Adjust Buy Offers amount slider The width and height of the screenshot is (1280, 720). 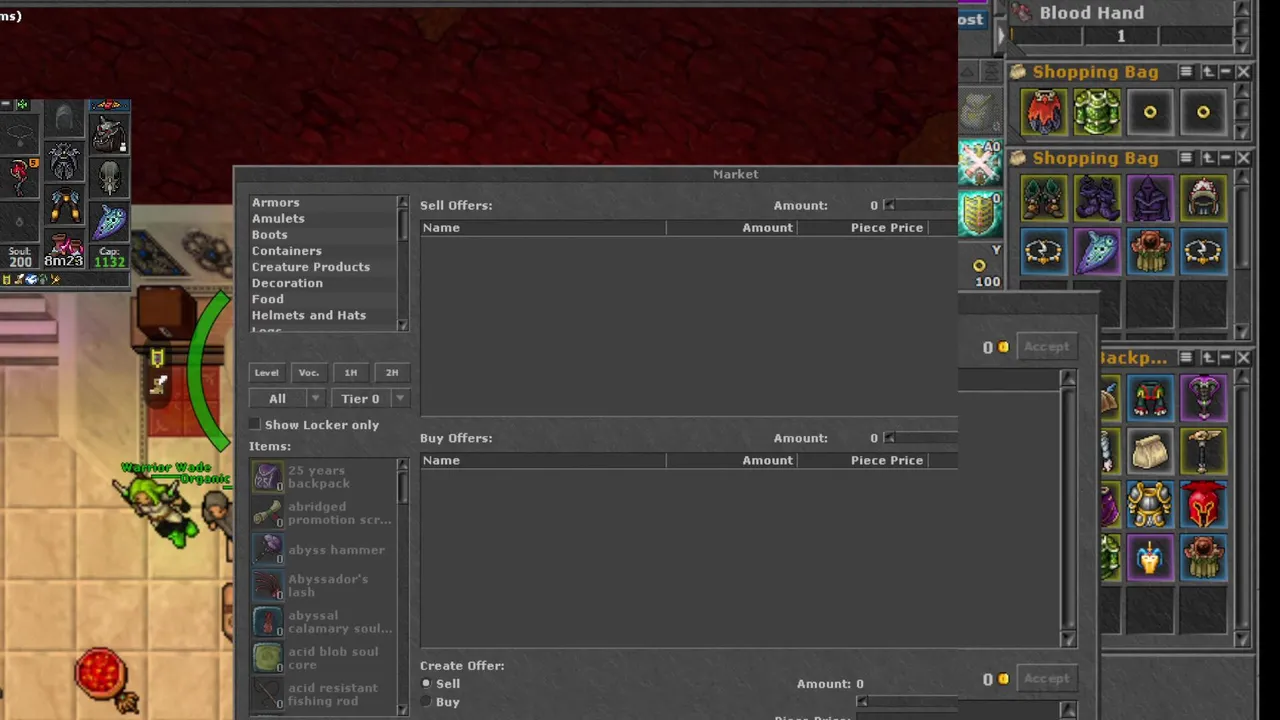(x=921, y=438)
